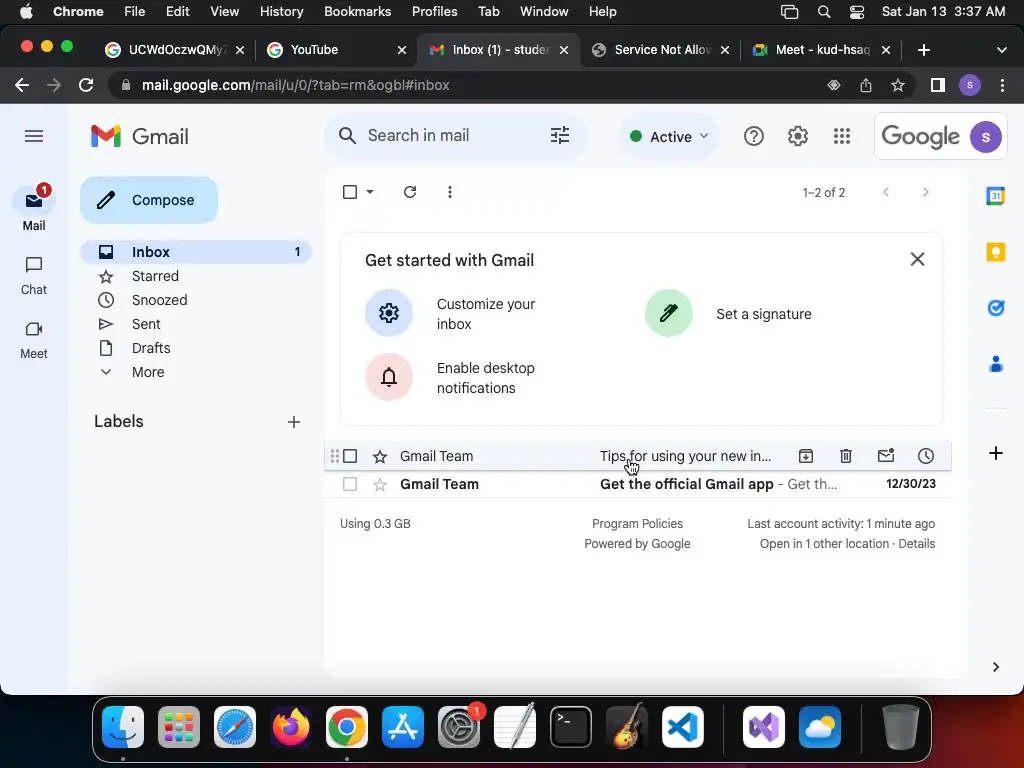Expand More in the folder list
1024x768 pixels.
click(x=148, y=372)
